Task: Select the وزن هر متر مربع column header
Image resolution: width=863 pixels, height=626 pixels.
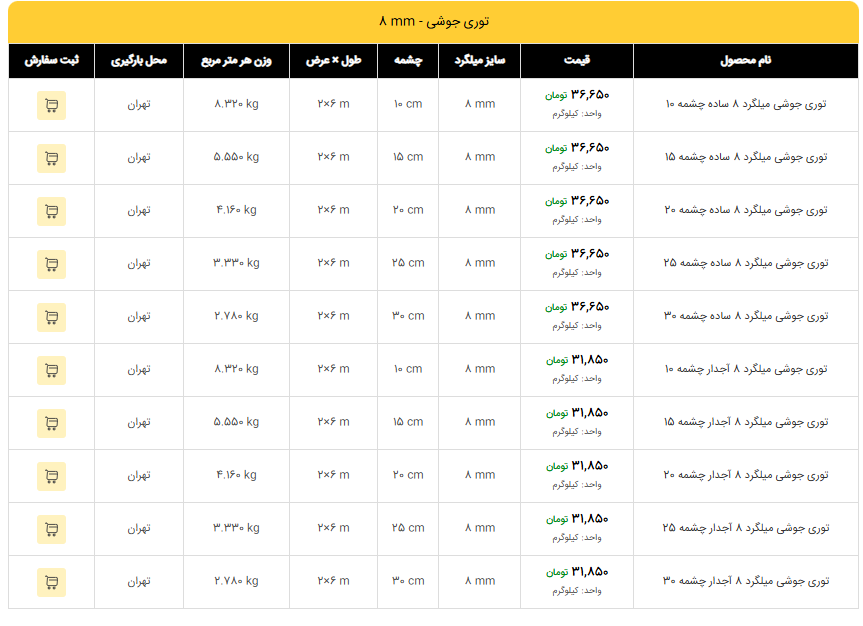Action: 236,61
